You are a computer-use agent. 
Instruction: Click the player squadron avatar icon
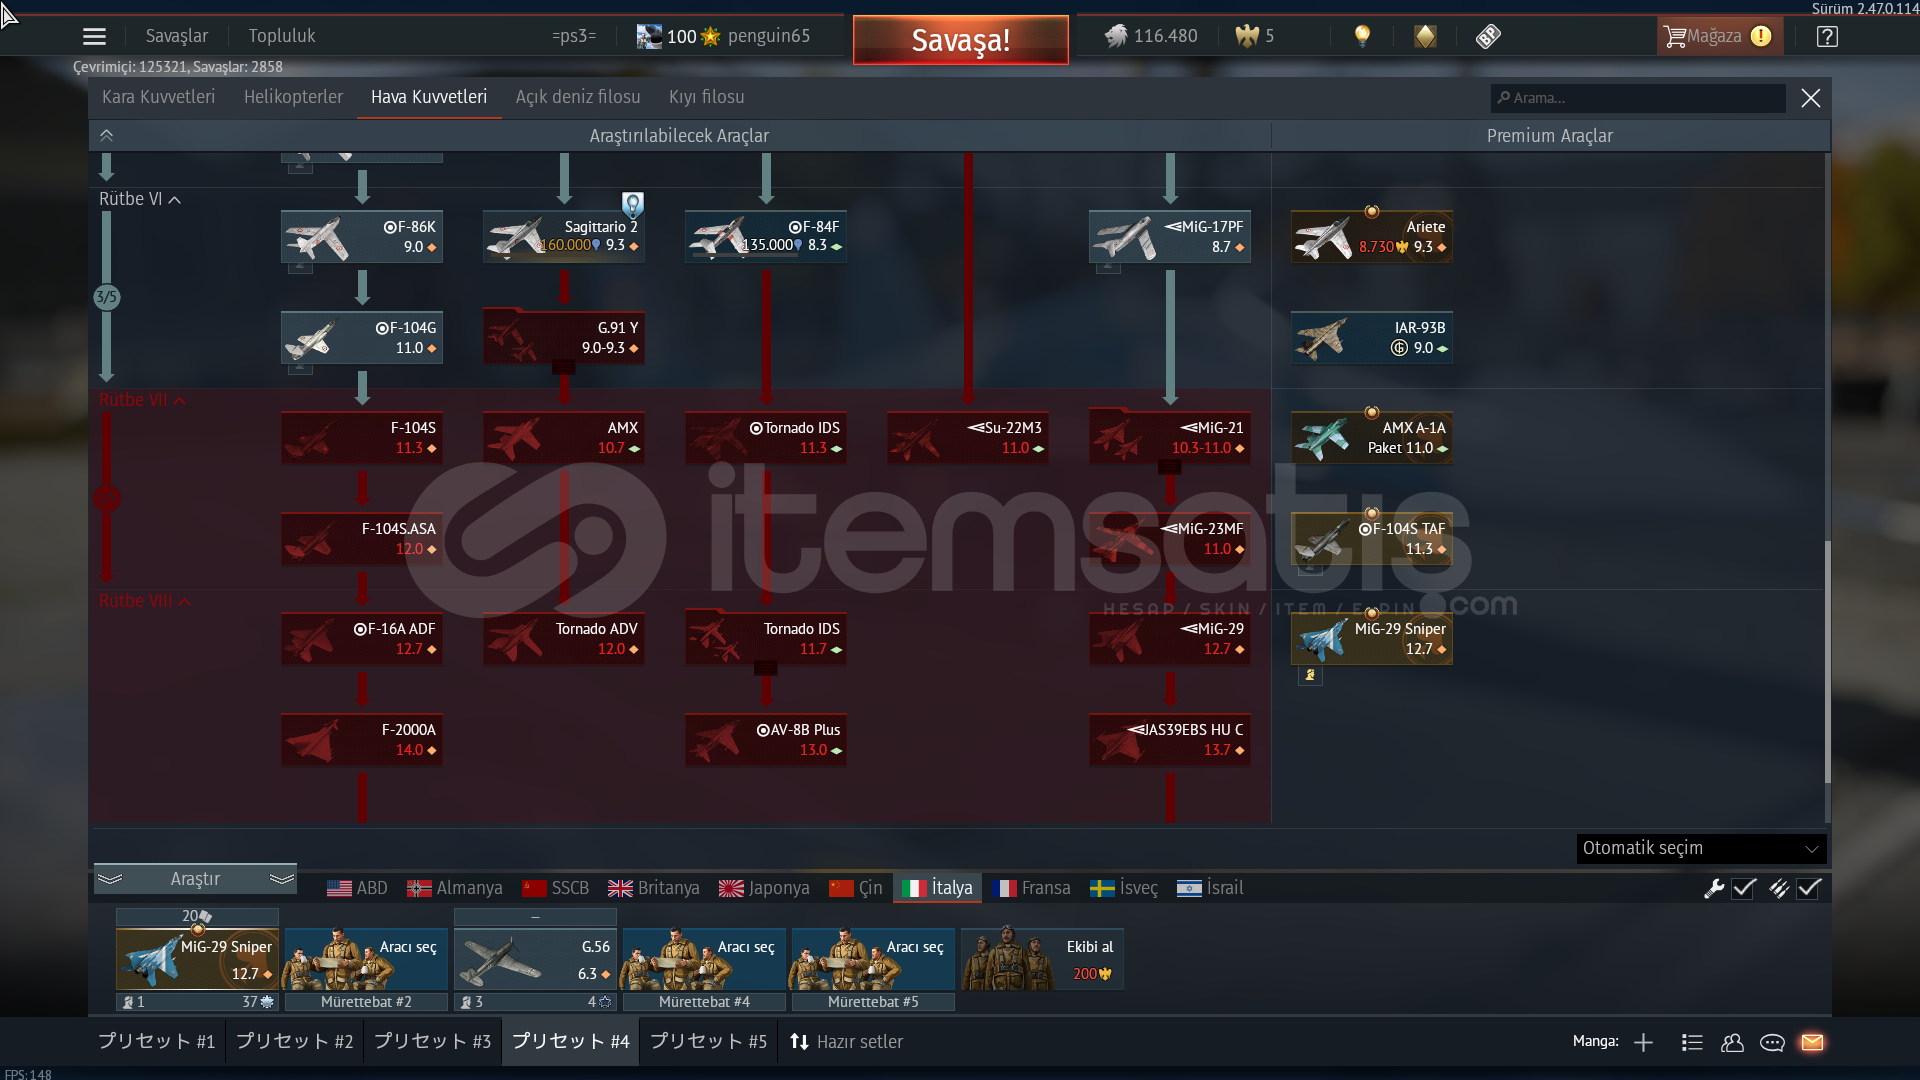(649, 36)
